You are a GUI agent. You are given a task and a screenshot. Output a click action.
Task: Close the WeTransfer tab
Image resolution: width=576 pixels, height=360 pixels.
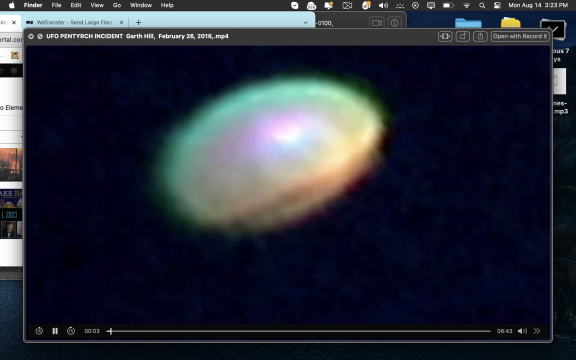tap(122, 22)
